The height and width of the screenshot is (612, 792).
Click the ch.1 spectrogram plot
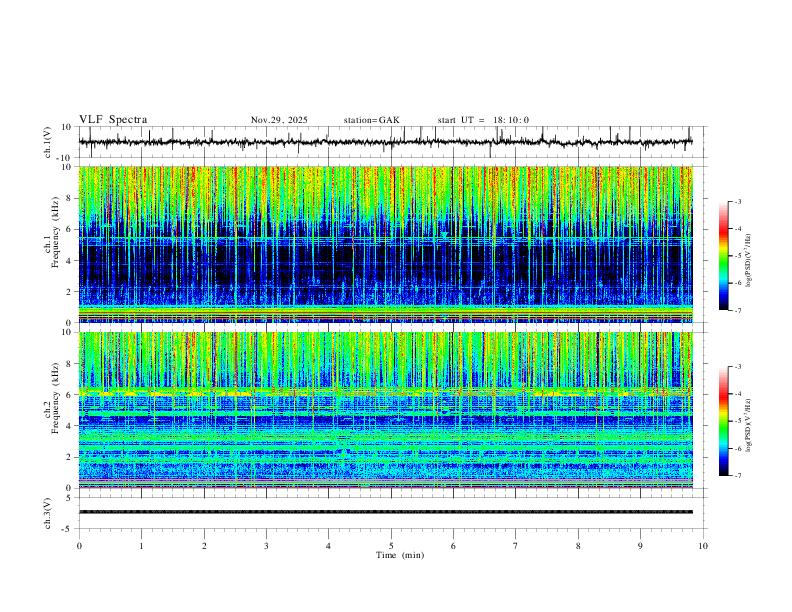click(x=385, y=244)
